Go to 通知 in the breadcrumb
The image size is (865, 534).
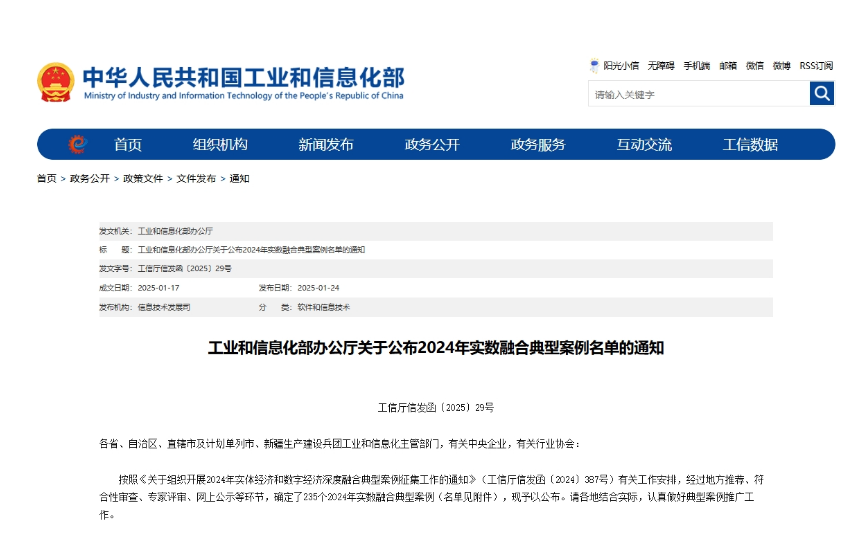pyautogui.click(x=239, y=178)
